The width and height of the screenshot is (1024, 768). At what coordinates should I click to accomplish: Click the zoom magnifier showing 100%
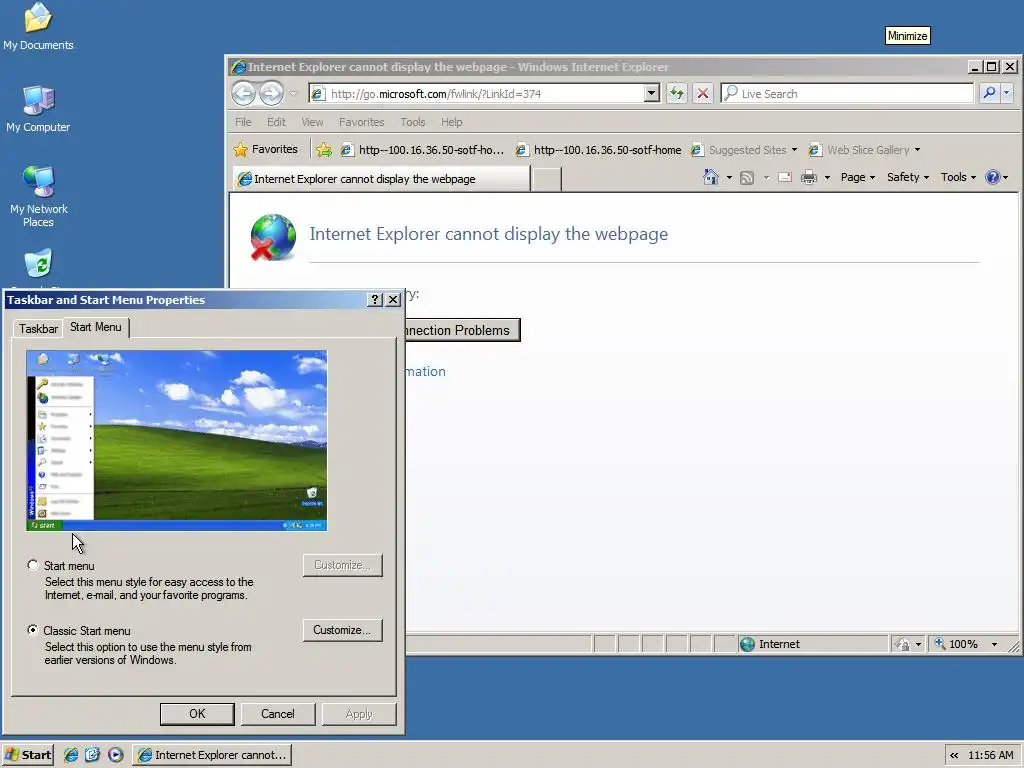coord(940,644)
